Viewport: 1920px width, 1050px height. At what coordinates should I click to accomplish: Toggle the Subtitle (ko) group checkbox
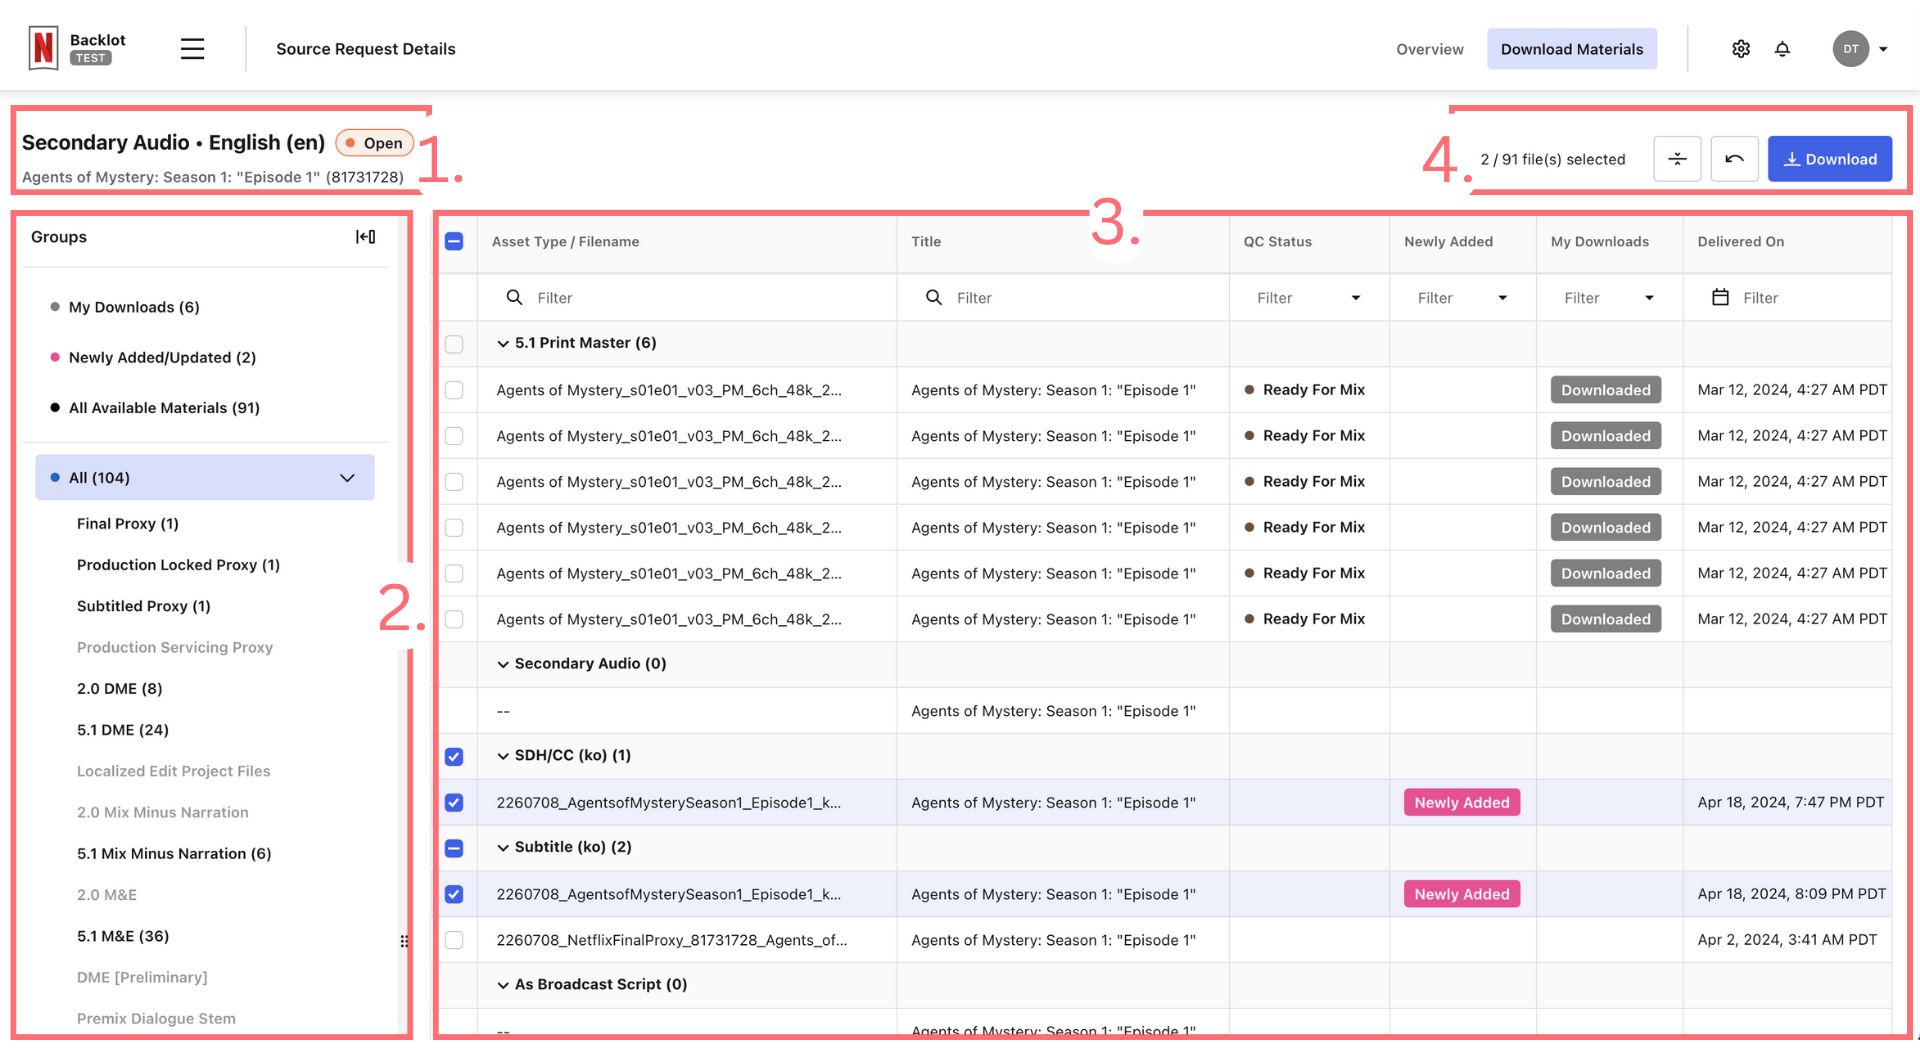tap(454, 849)
